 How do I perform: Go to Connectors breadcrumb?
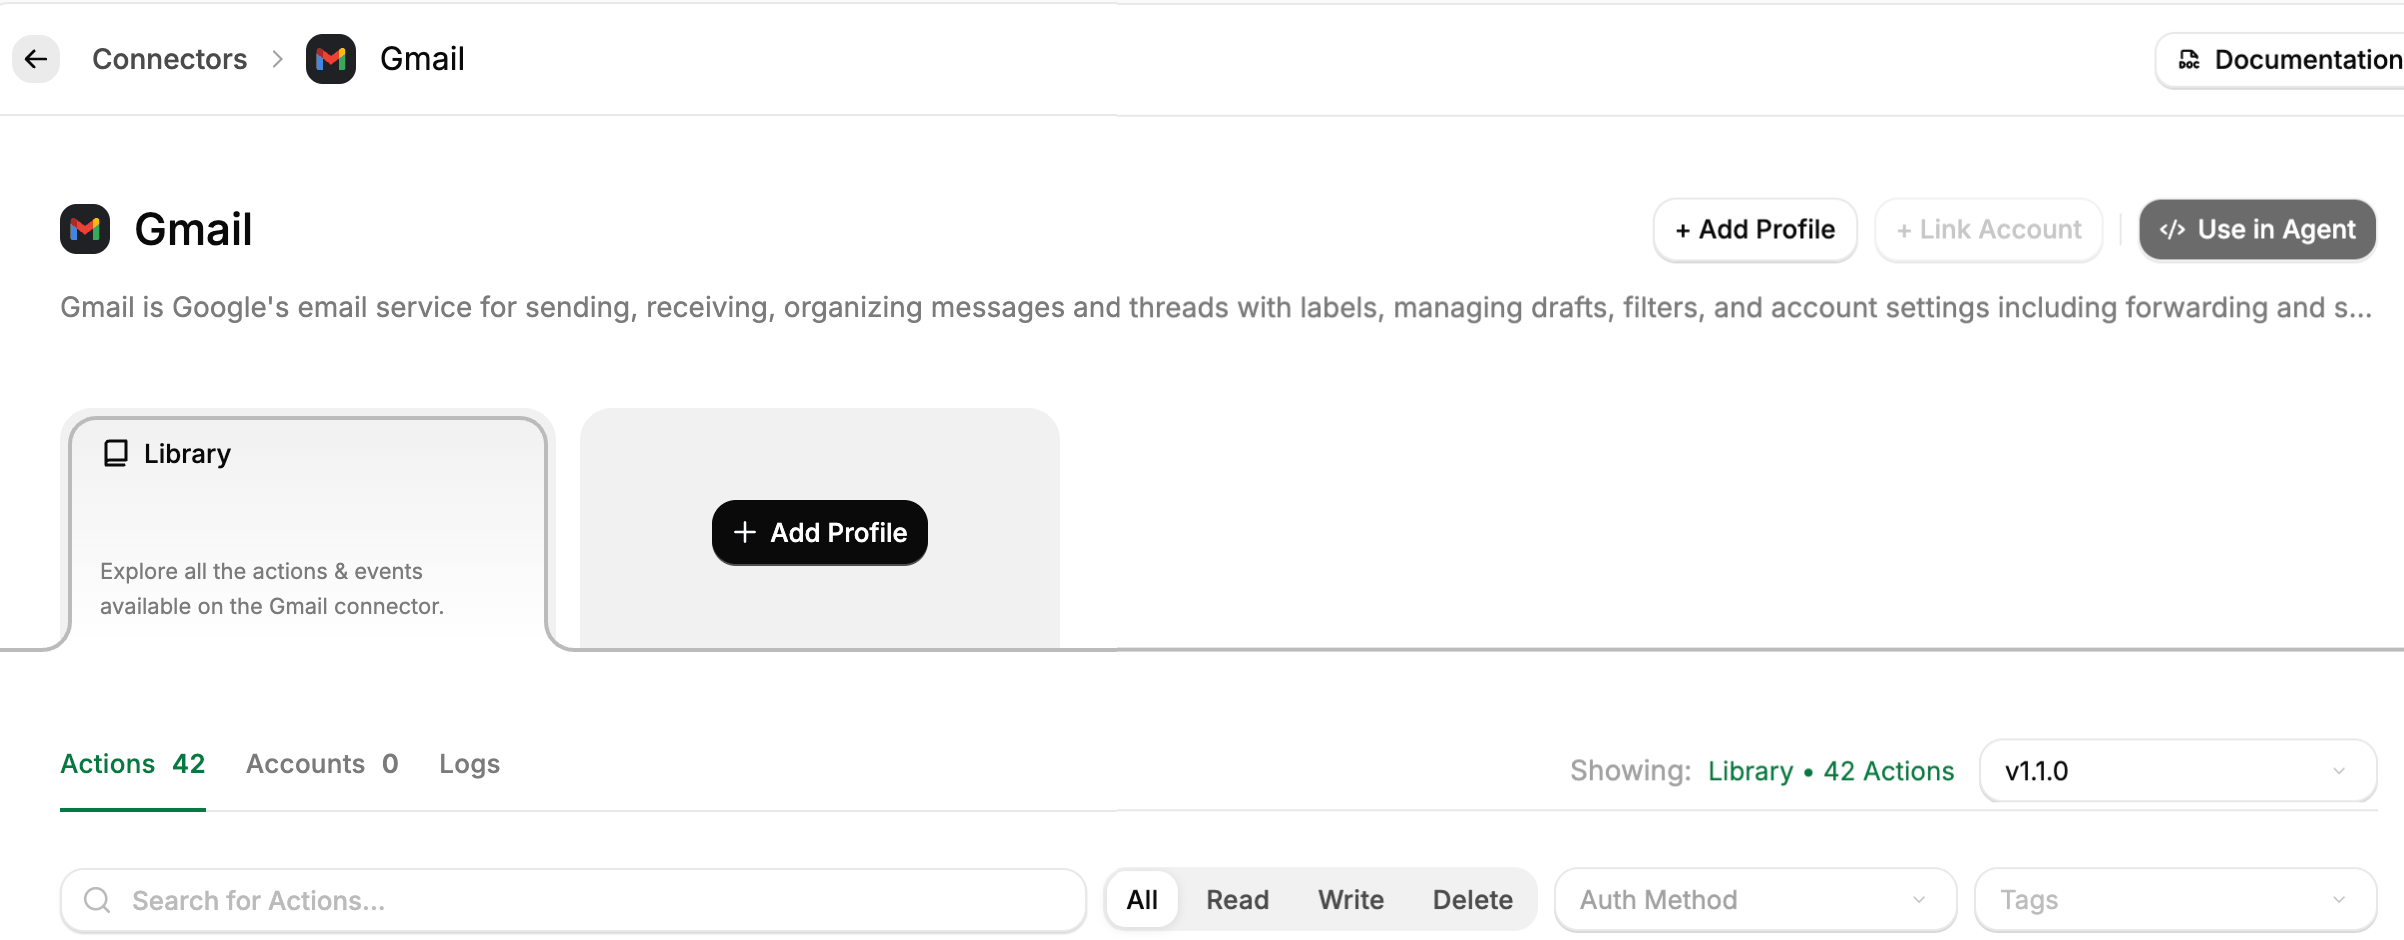click(x=169, y=59)
